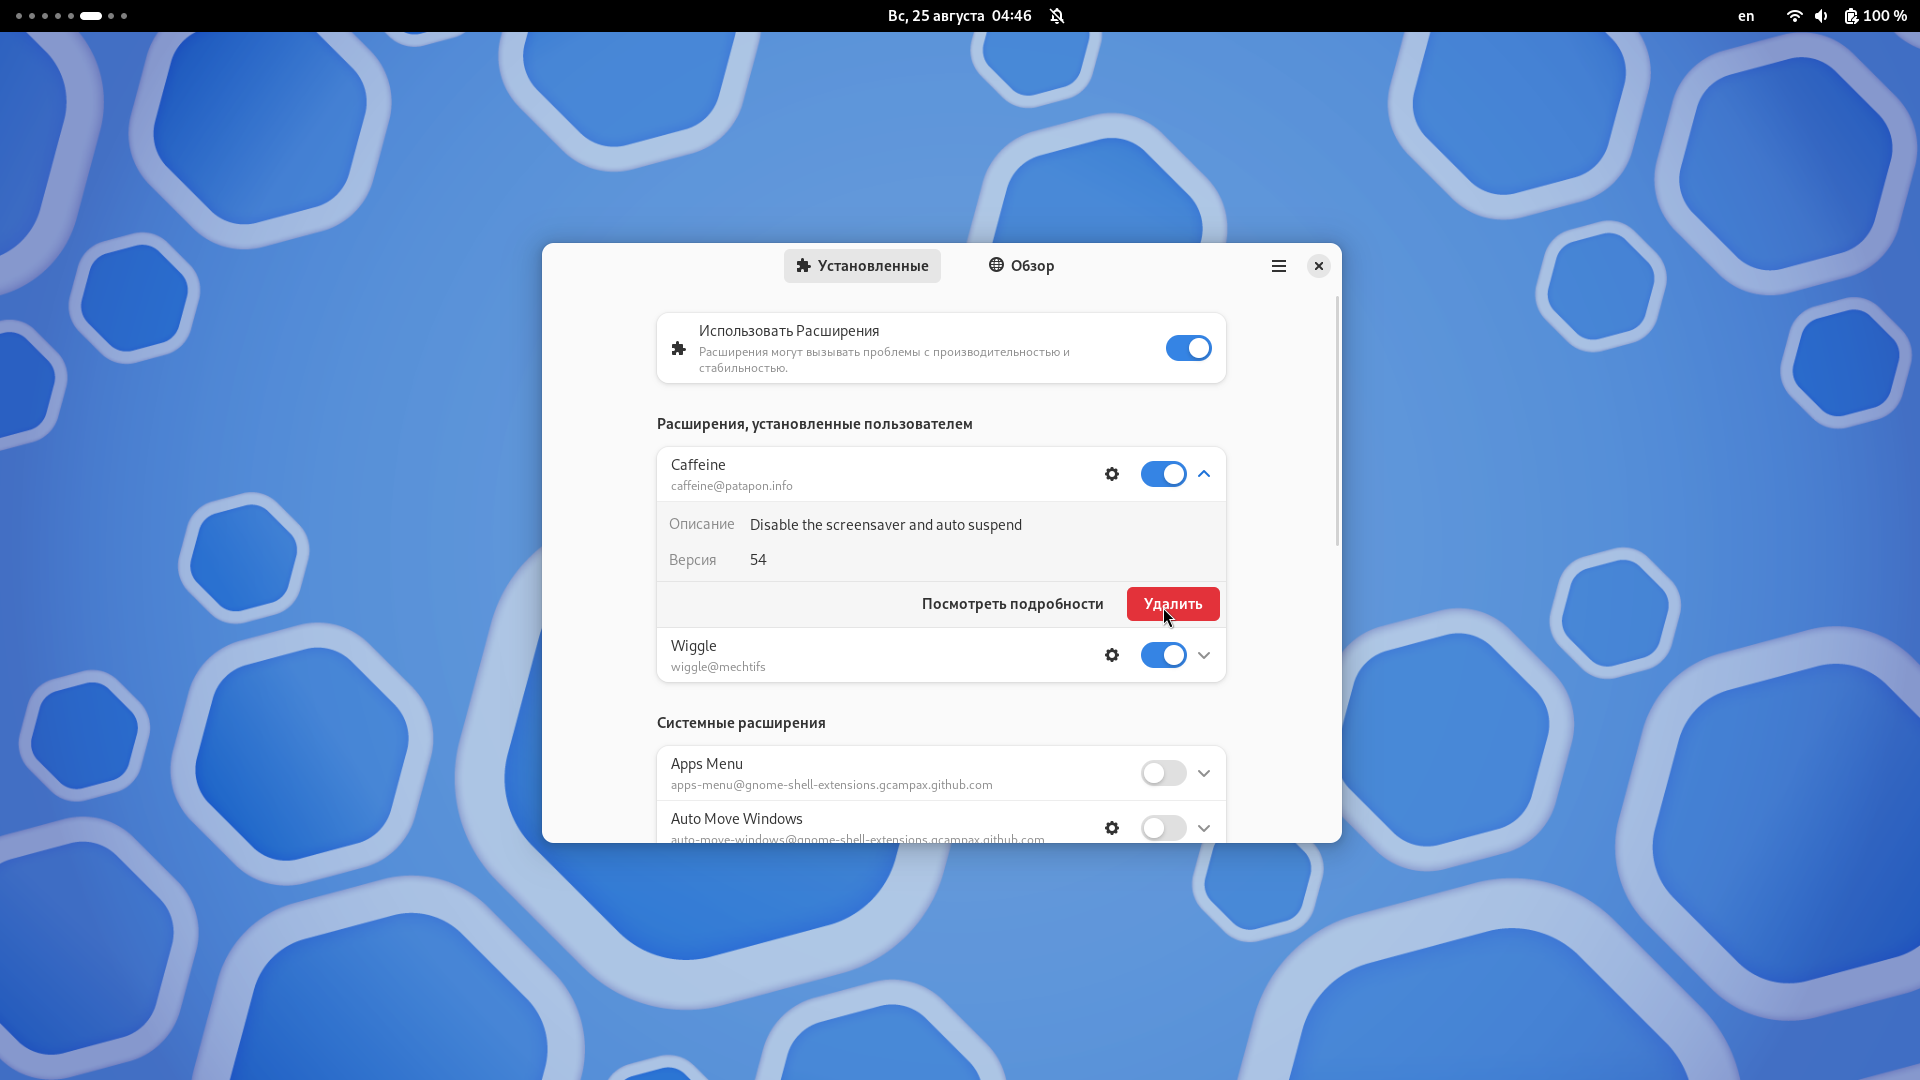Click the puzzle icon beside Использовать Расширения

pyautogui.click(x=679, y=348)
